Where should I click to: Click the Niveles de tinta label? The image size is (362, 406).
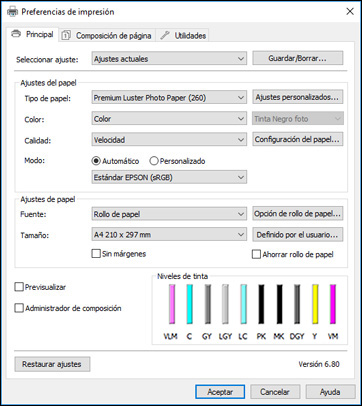182,276
